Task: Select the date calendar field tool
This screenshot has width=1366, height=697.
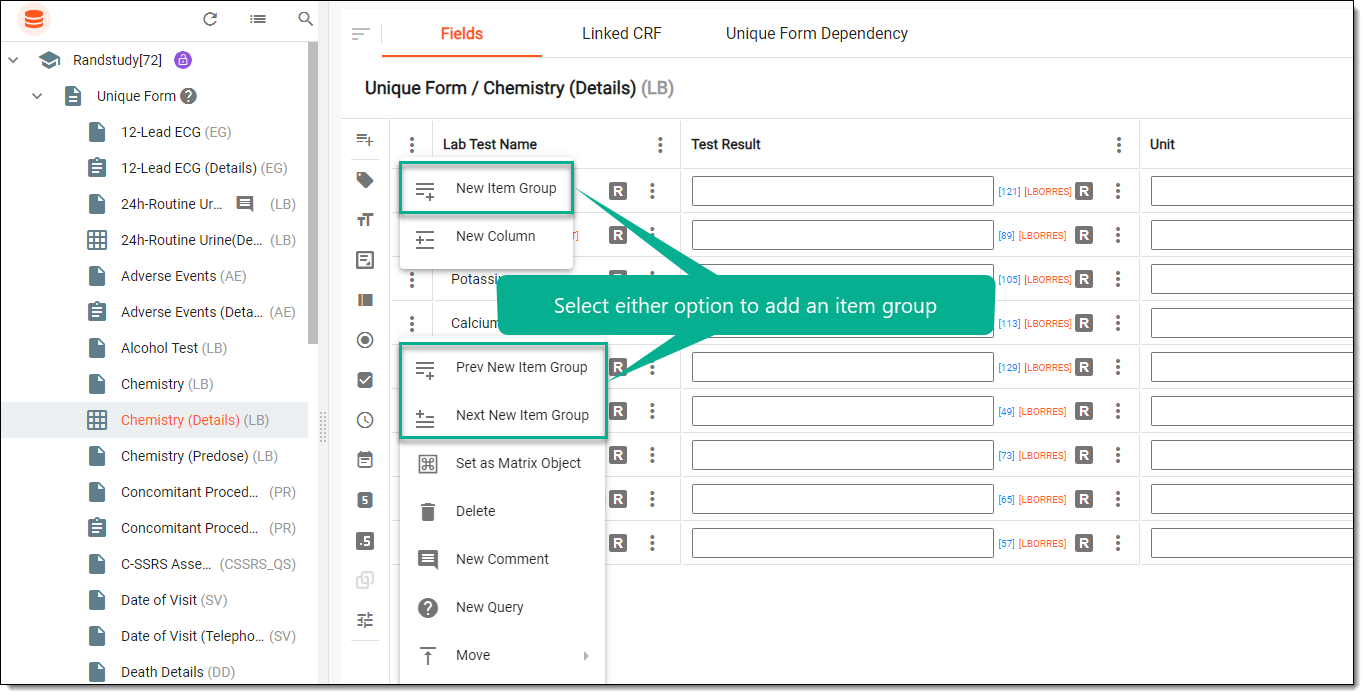Action: [x=365, y=460]
